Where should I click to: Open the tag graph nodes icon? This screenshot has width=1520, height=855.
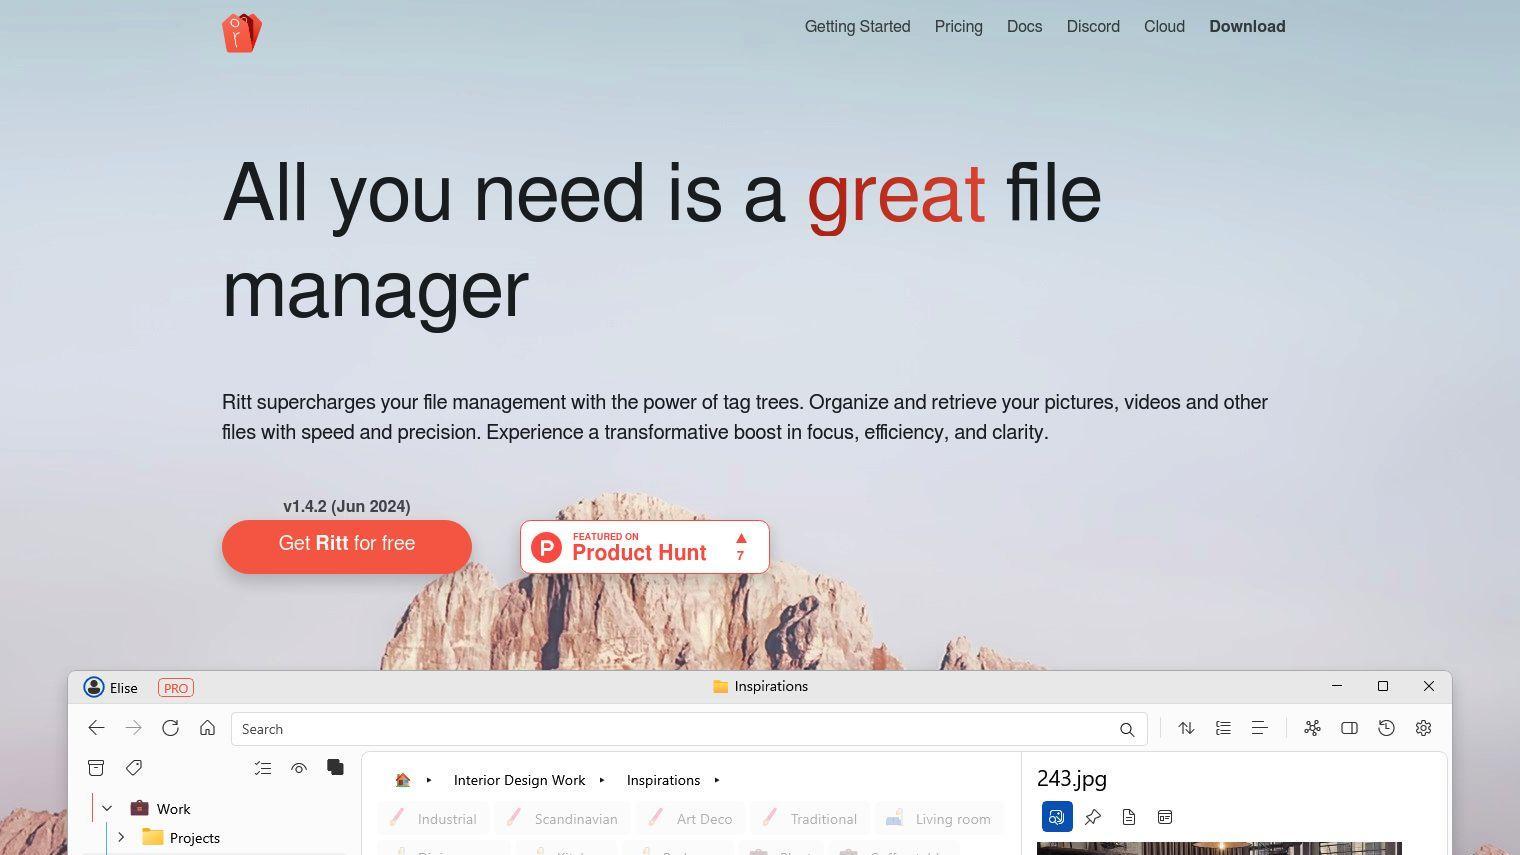pyautogui.click(x=1312, y=728)
